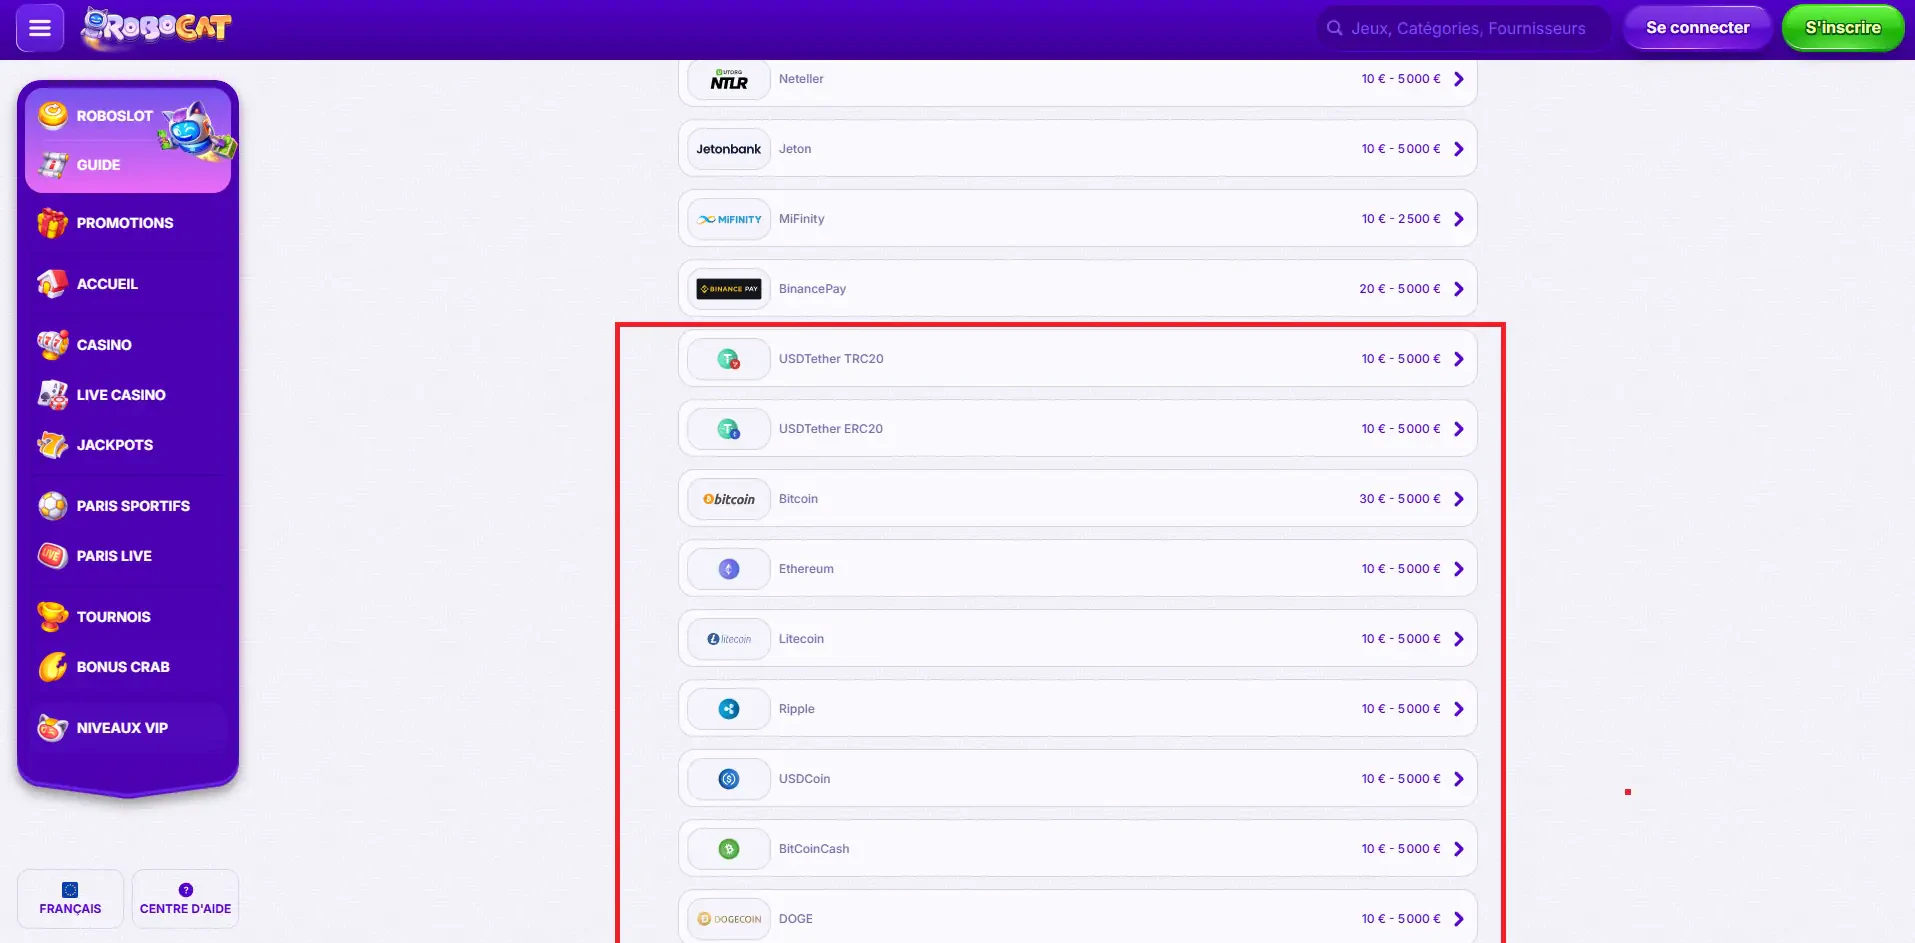Open the Centre d'aide button
The width and height of the screenshot is (1915, 943).
pos(185,899)
